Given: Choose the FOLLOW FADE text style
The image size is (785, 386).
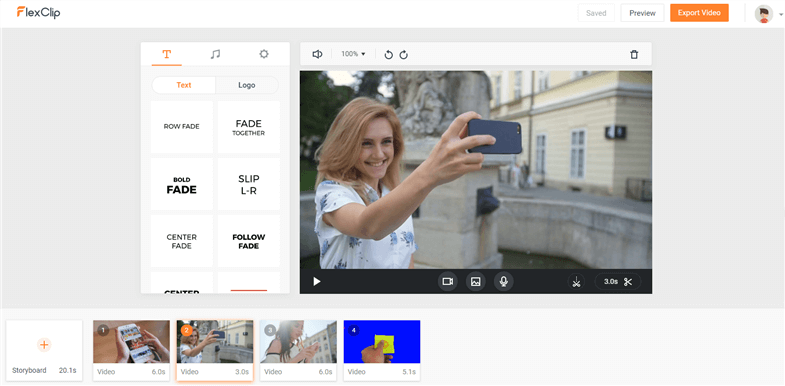Looking at the screenshot, I should [x=249, y=241].
